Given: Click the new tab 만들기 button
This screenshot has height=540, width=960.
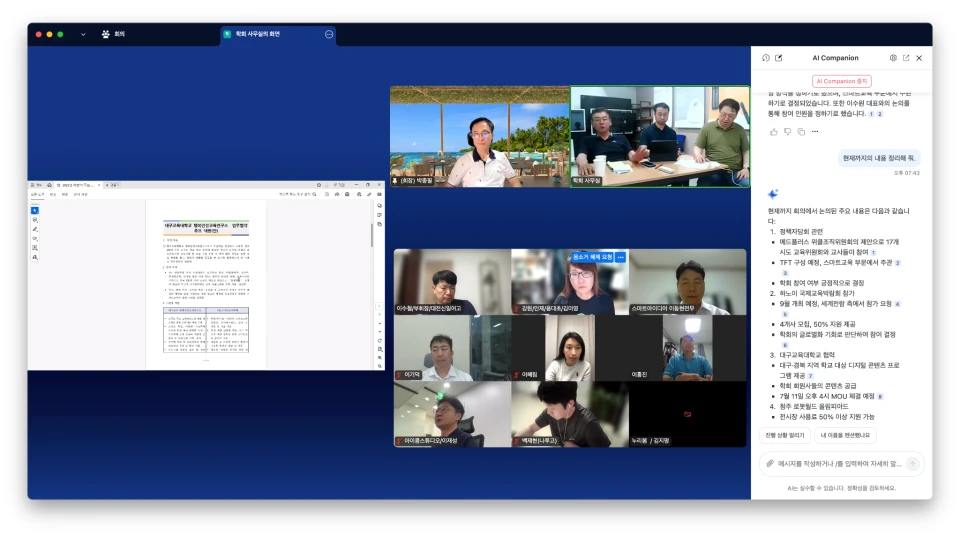Looking at the screenshot, I should (112, 185).
